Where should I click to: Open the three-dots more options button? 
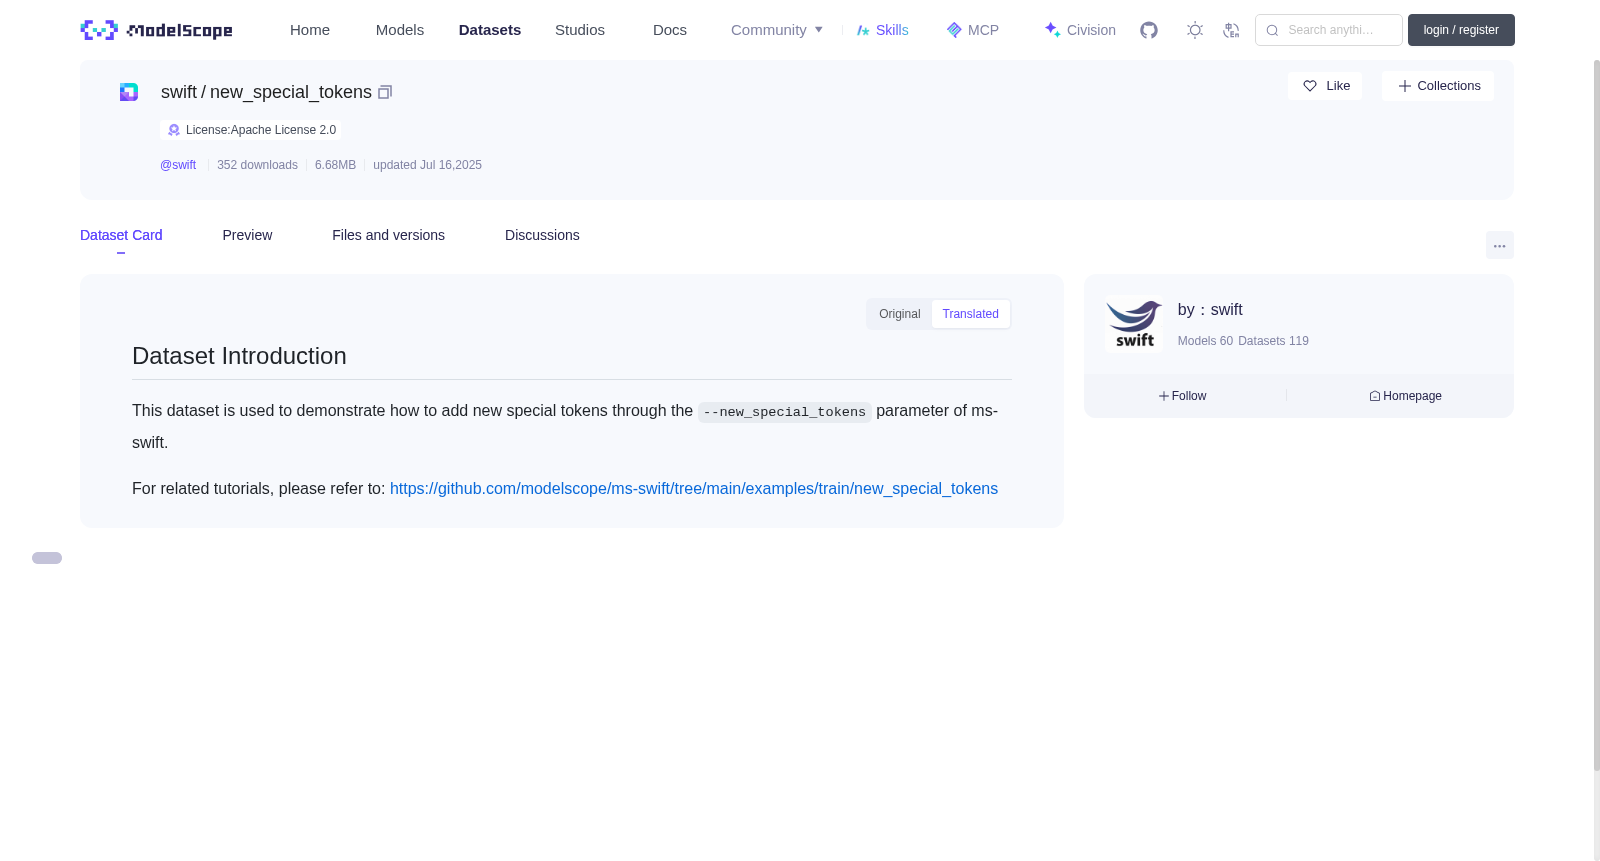click(1500, 245)
